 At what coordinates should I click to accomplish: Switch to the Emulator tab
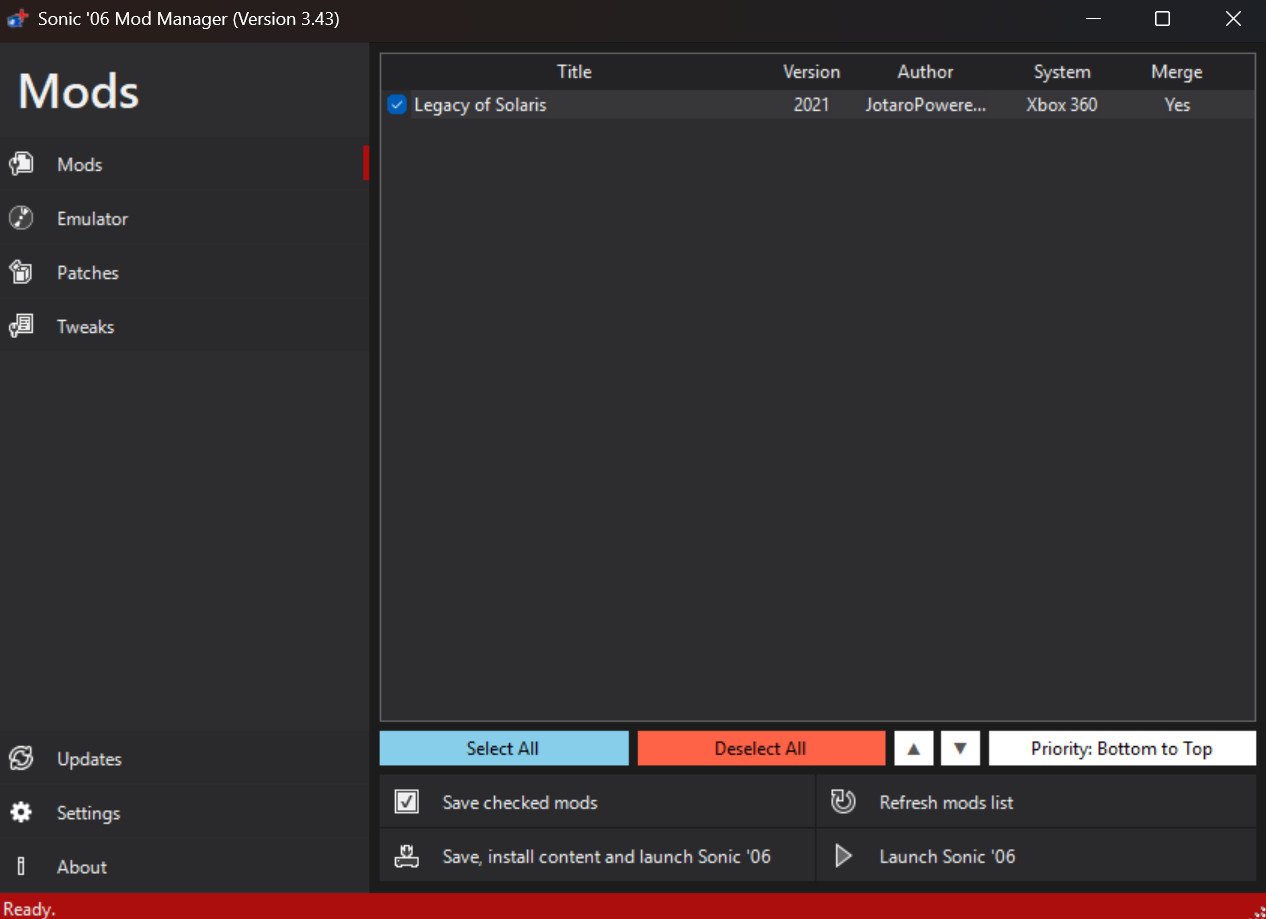(93, 218)
